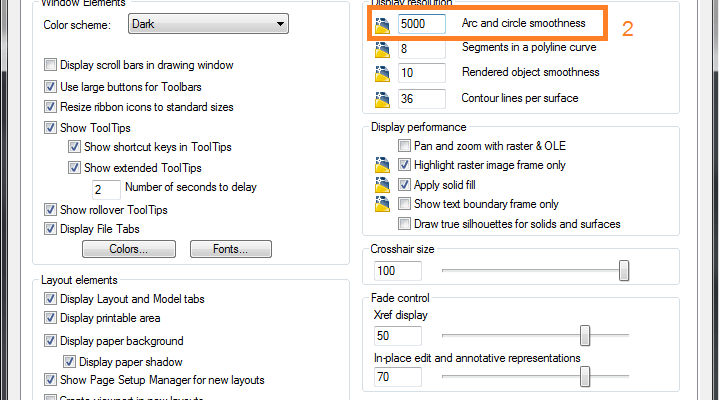Click the In-place edit fade value field

398,377
